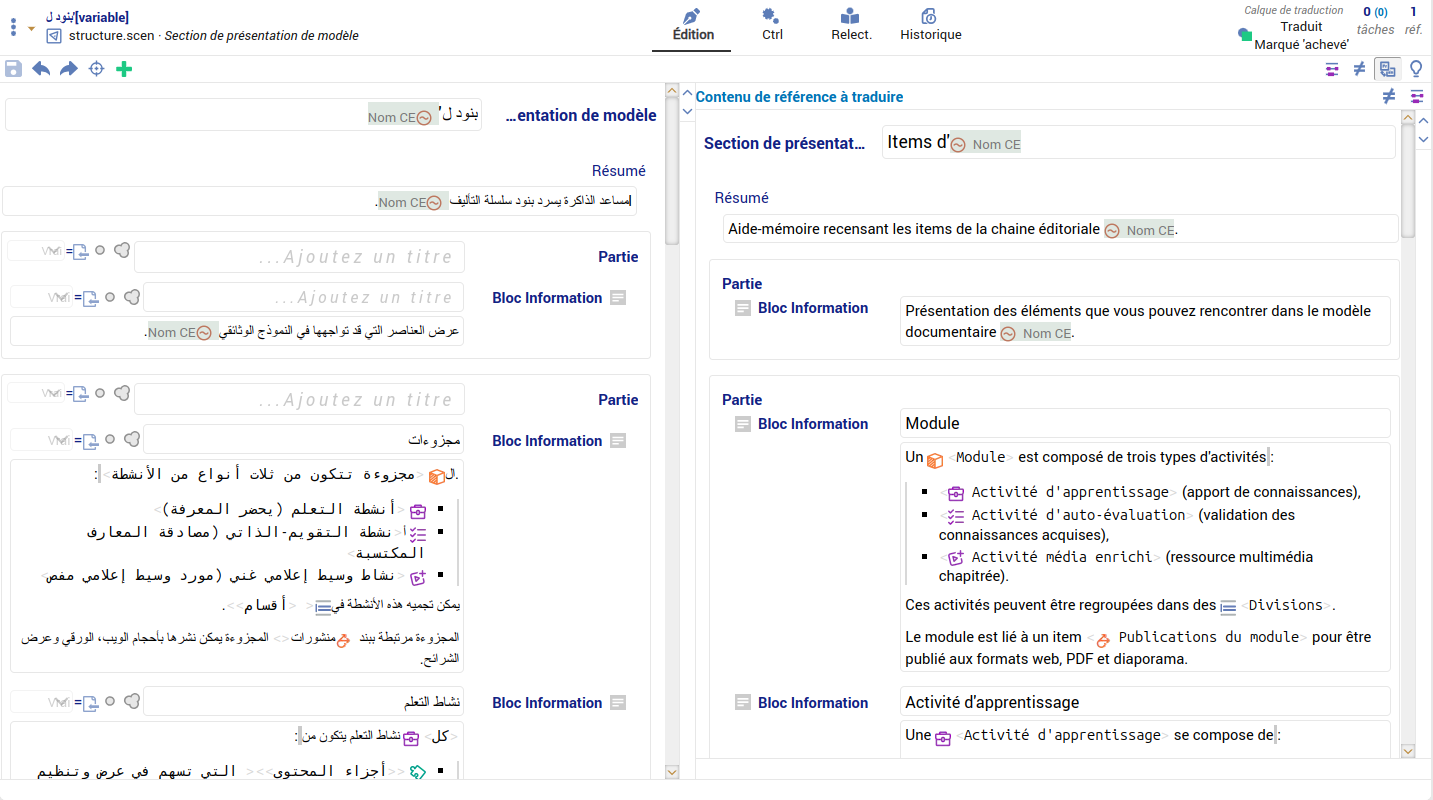1433x800 pixels.
Task: Toggle the translation reference panel button
Action: click(1387, 69)
